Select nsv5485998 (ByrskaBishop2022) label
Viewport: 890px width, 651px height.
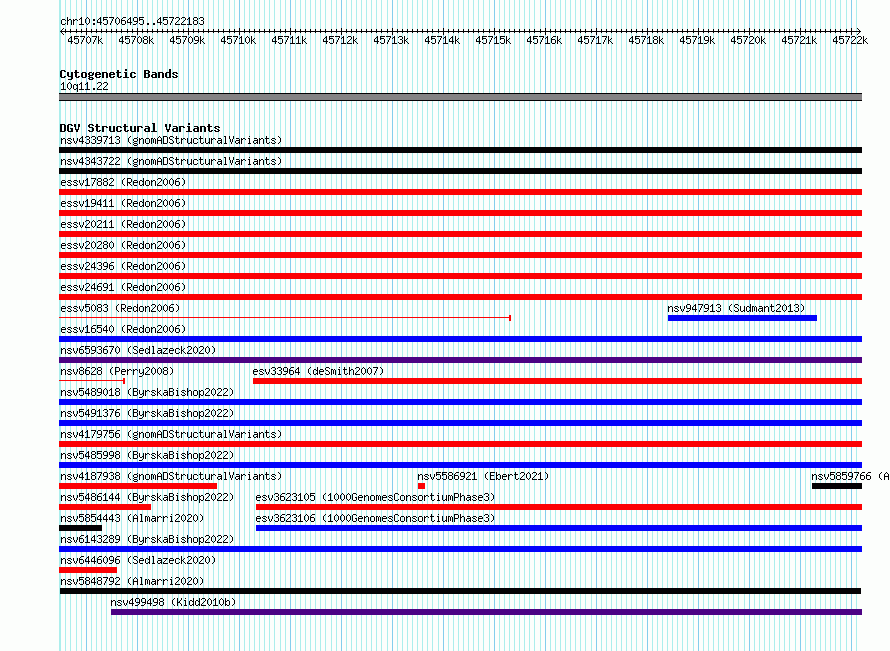click(147, 455)
